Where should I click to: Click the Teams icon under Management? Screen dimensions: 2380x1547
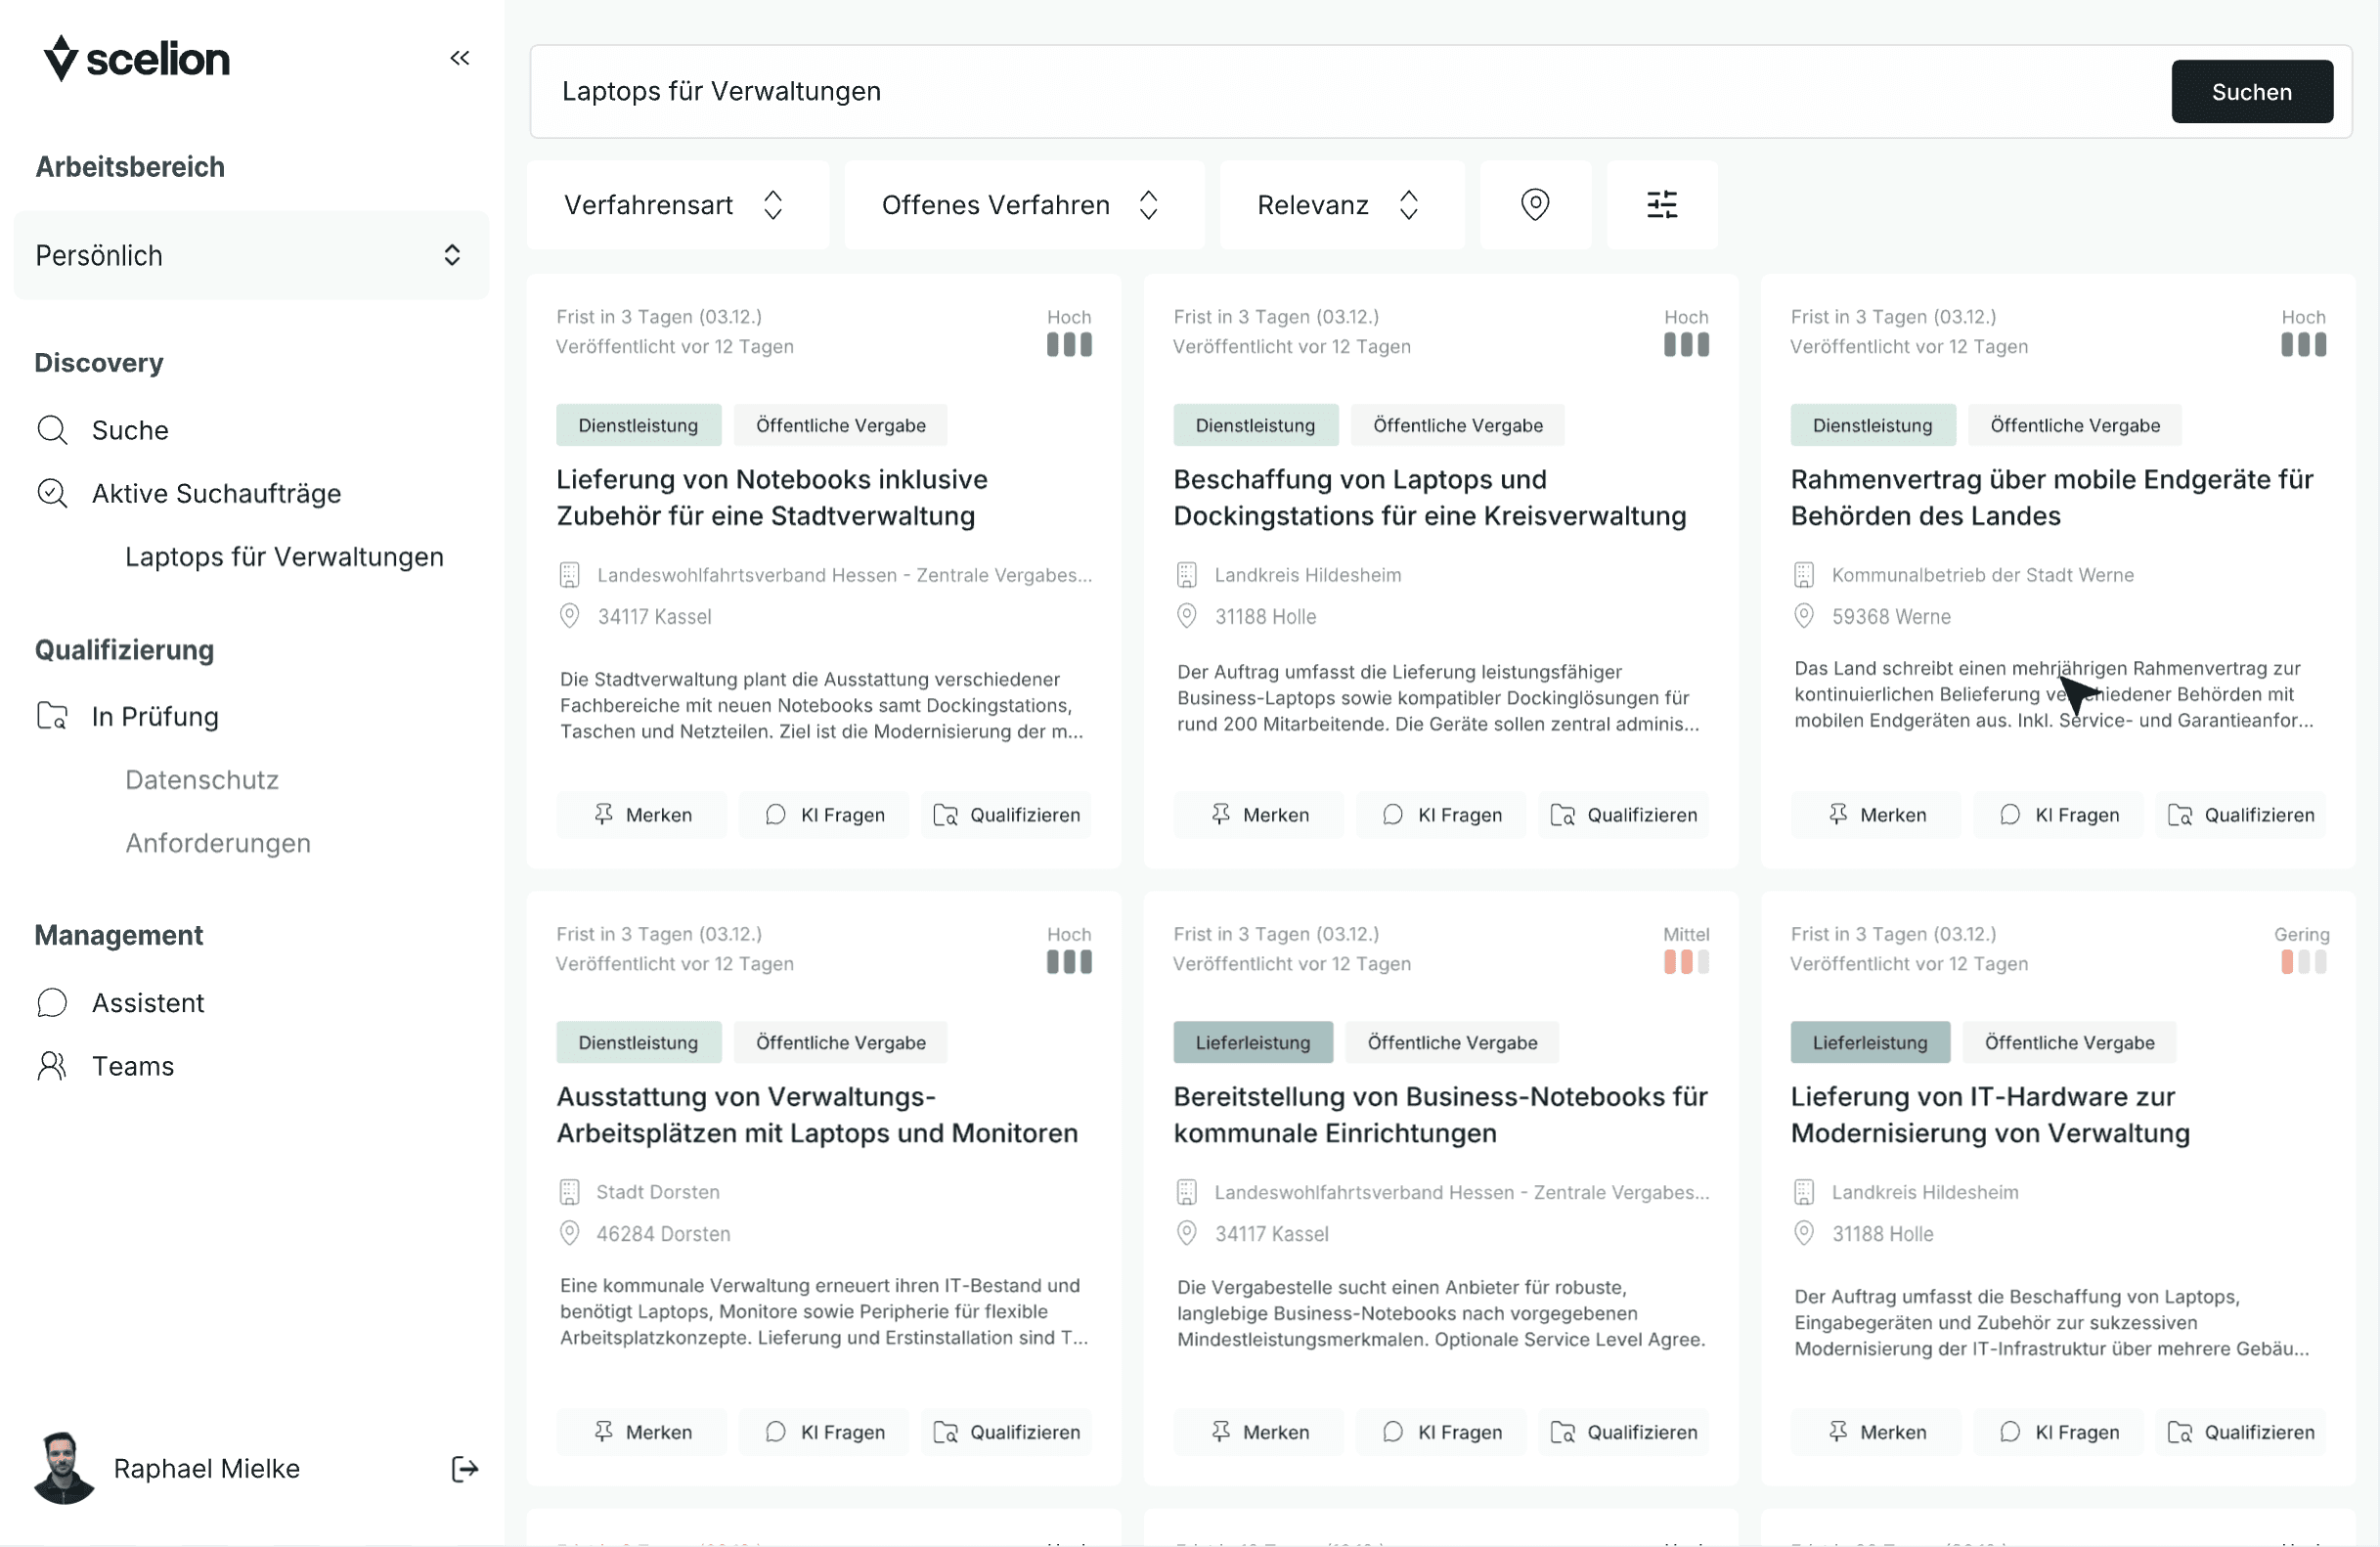coord(52,1065)
